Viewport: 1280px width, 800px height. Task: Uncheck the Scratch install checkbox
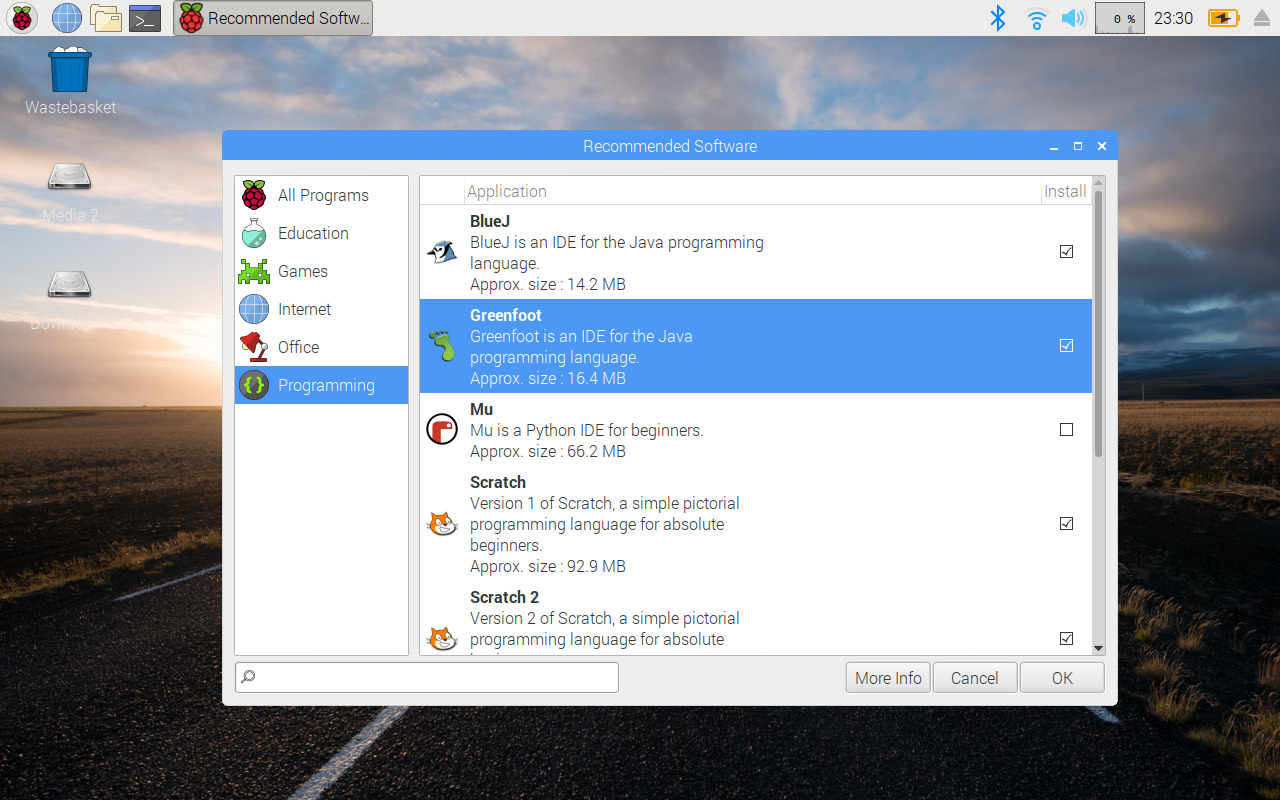click(x=1066, y=523)
